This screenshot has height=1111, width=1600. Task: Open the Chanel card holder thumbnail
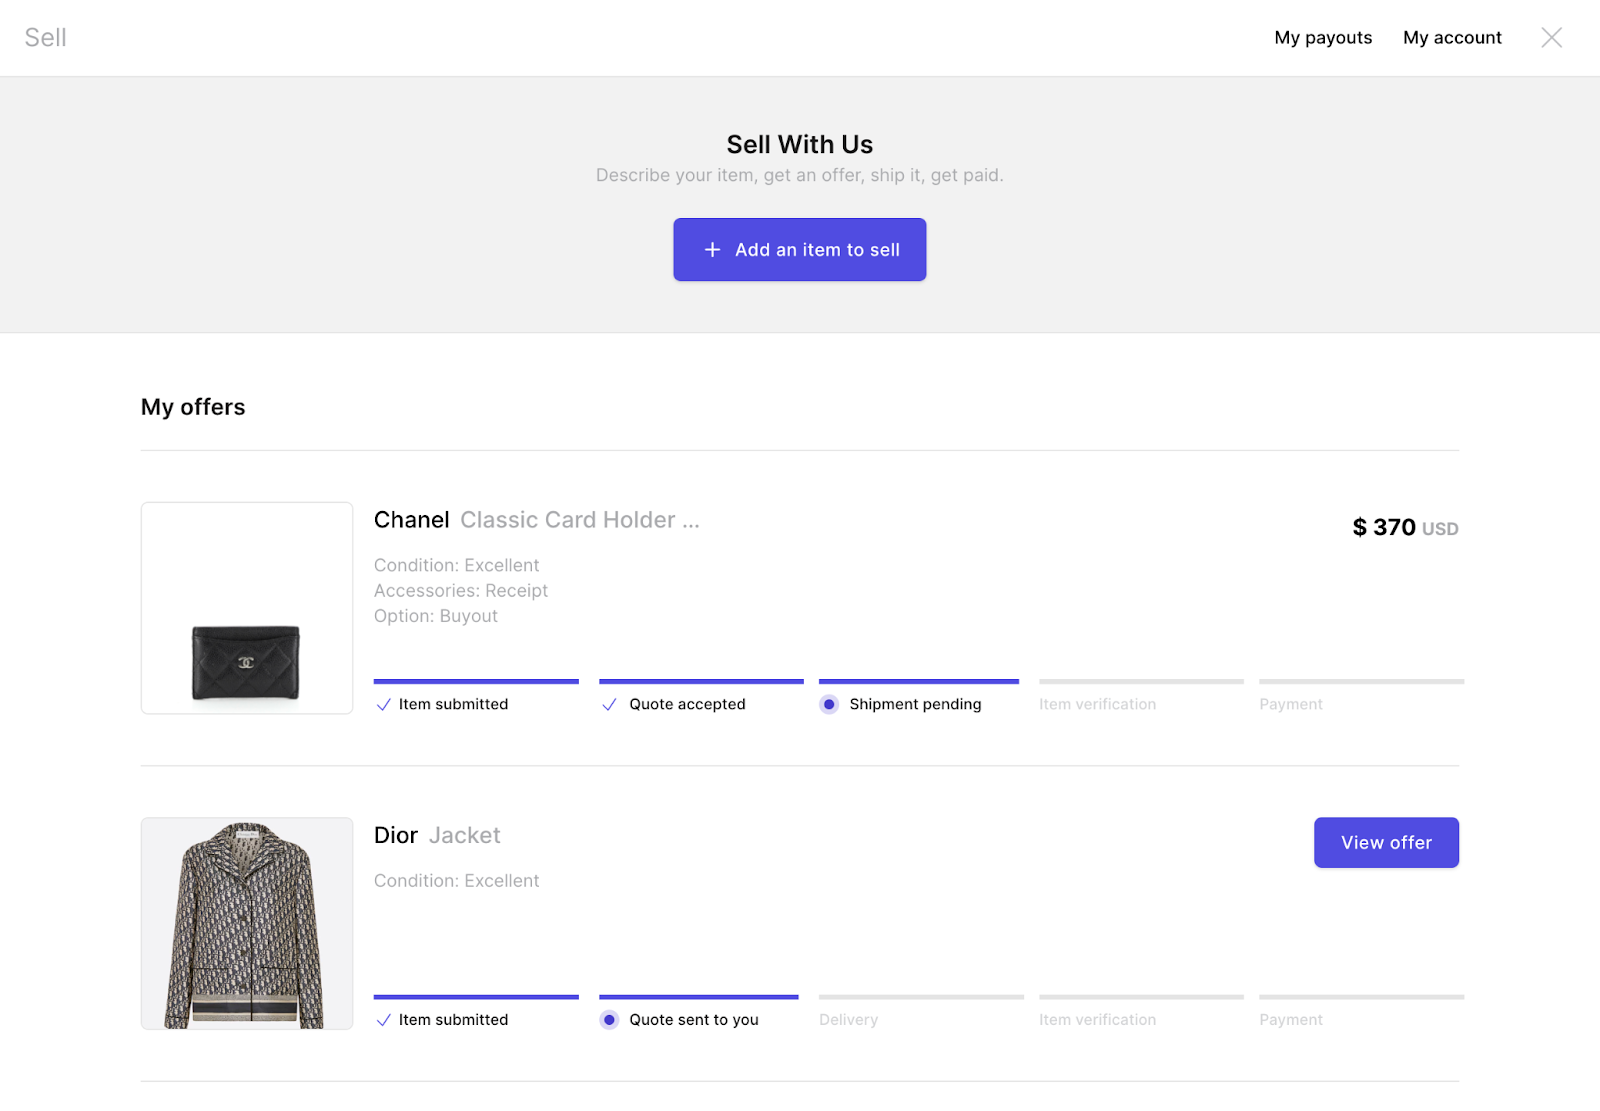coord(247,608)
